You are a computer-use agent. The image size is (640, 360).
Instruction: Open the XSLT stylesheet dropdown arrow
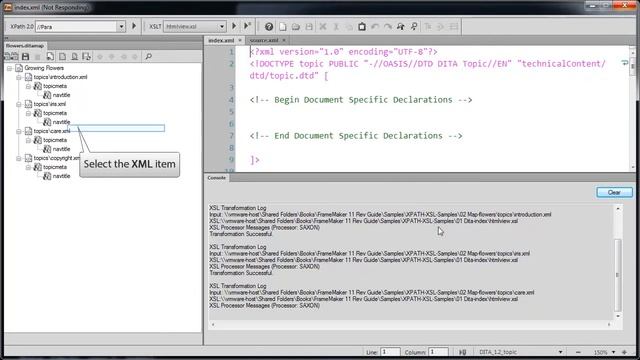coord(222,27)
